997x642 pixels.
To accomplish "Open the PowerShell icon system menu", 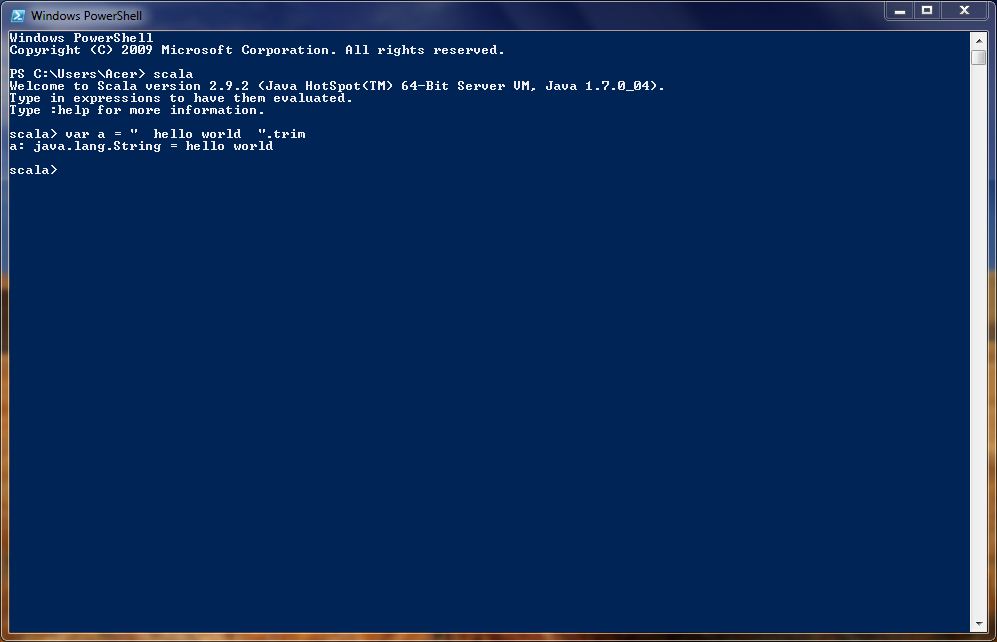I will (18, 15).
